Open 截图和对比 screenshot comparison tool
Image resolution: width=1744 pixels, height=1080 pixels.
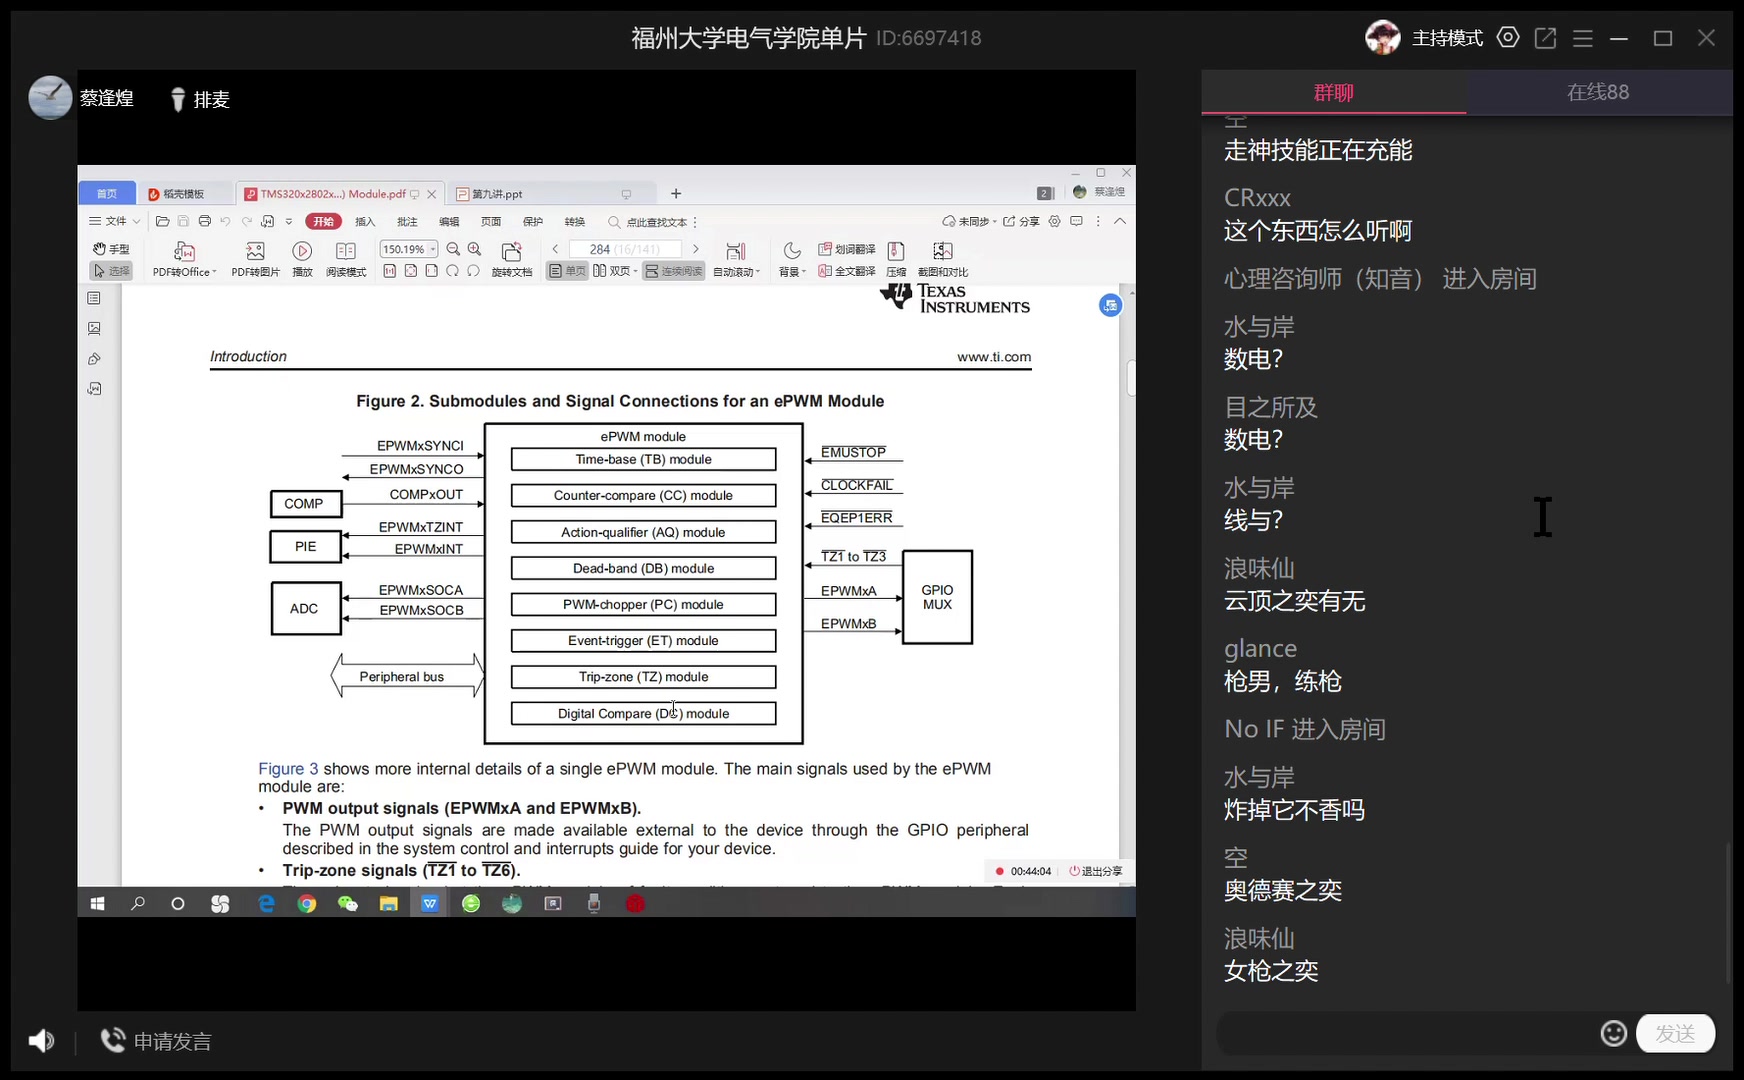tap(942, 258)
